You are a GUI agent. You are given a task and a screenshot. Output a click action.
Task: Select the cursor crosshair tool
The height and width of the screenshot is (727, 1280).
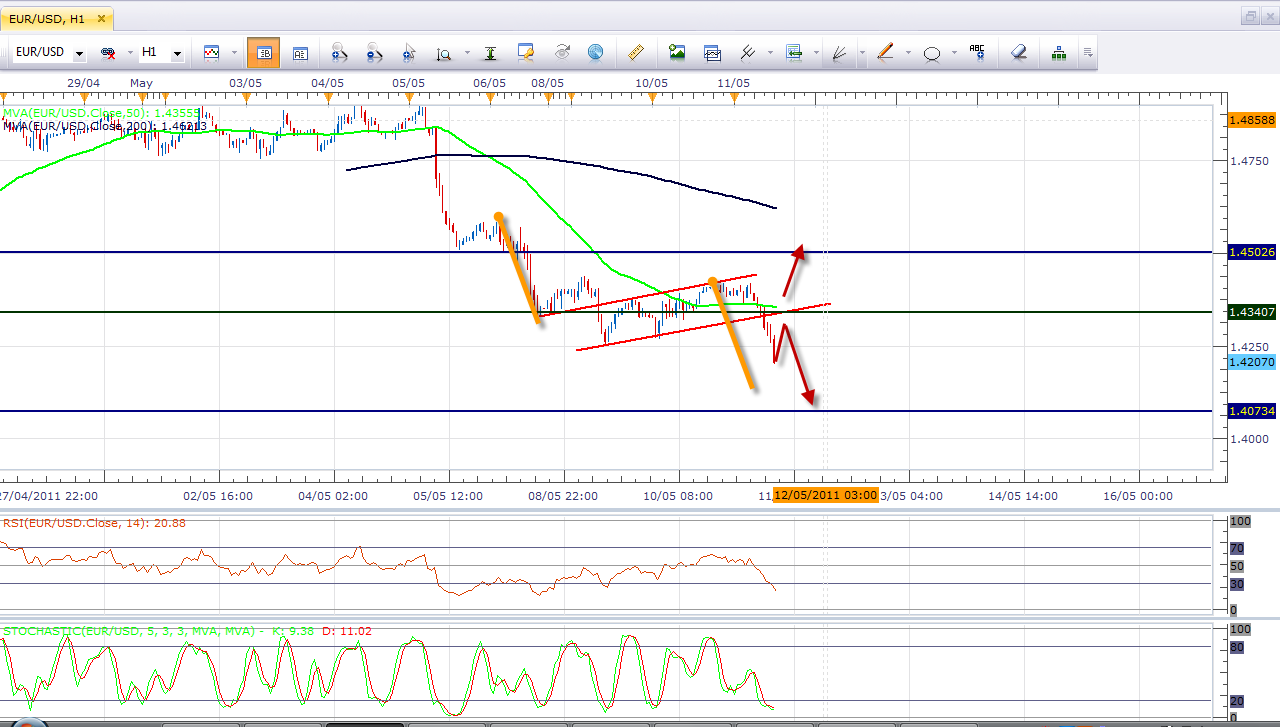[x=408, y=53]
